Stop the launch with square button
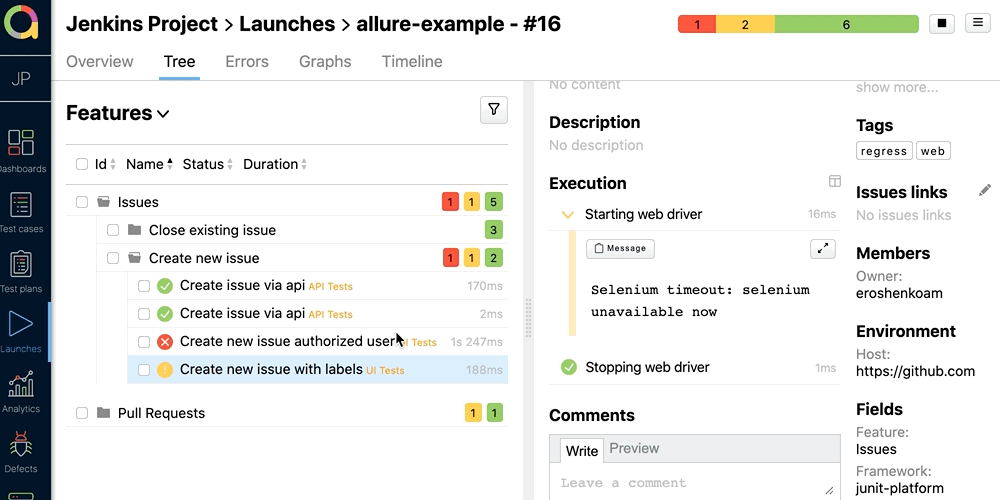This screenshot has width=1000, height=500. coord(941,24)
